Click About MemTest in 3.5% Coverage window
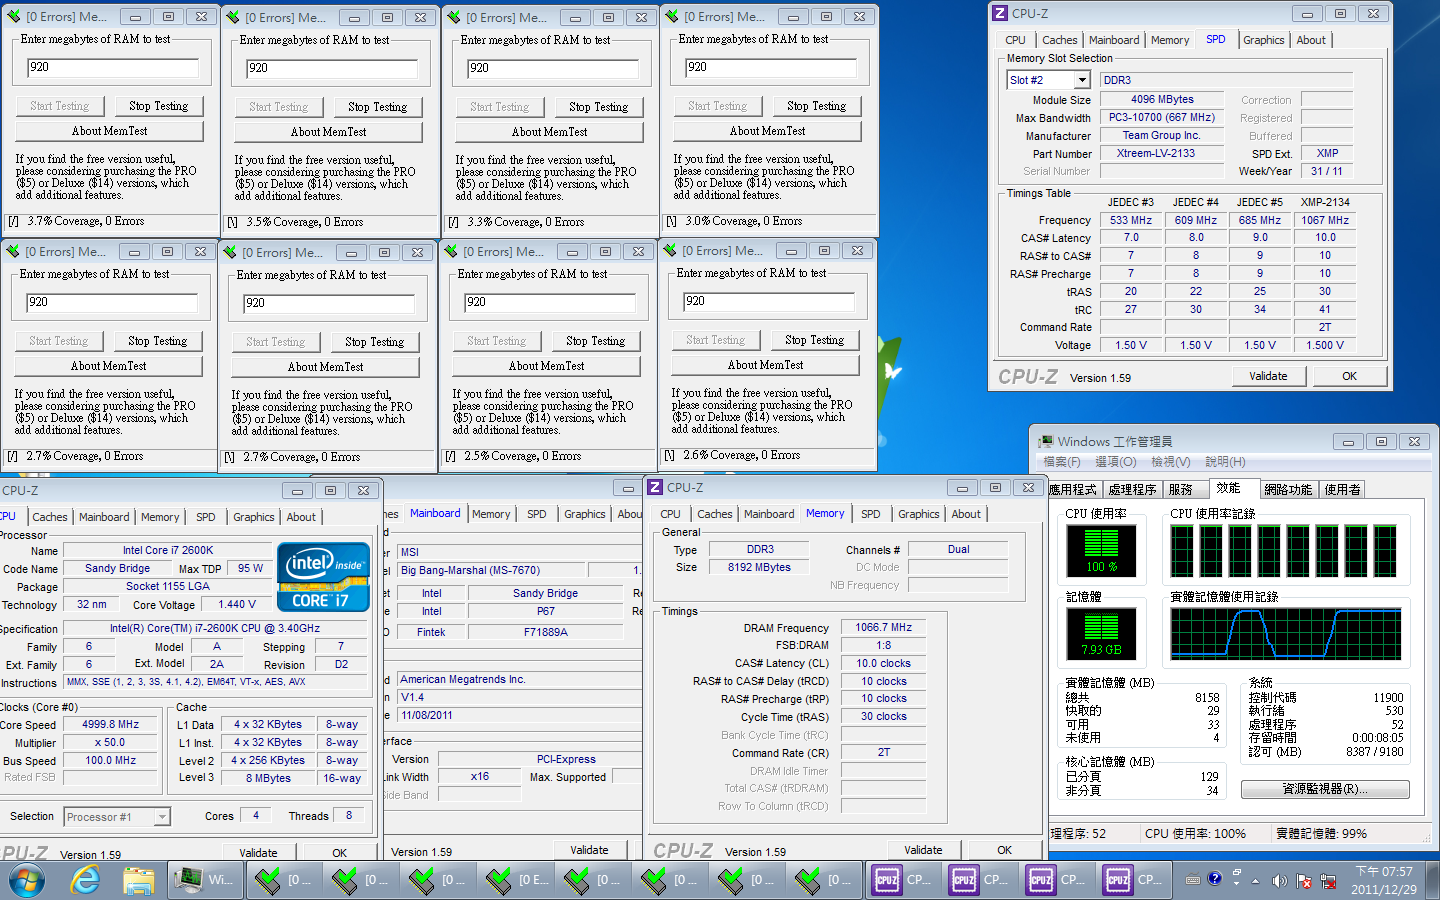The height and width of the screenshot is (900, 1440). pos(328,132)
